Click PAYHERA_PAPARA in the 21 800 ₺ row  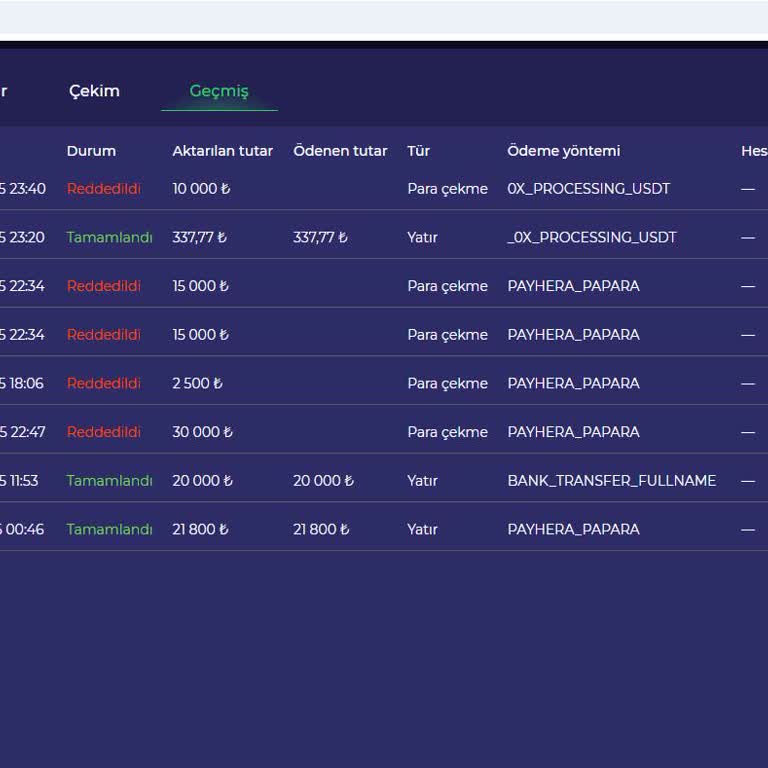pyautogui.click(x=573, y=530)
